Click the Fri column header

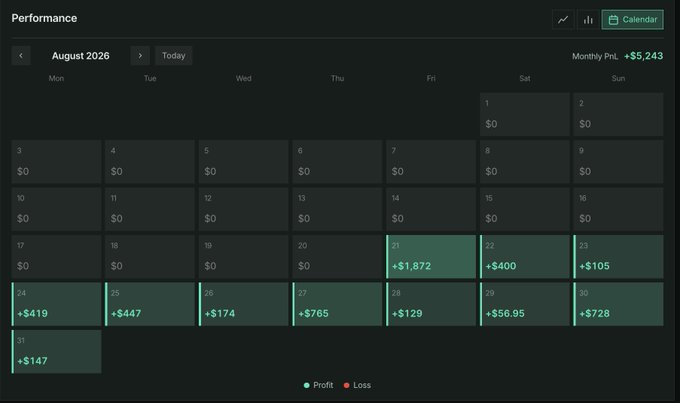click(x=431, y=79)
